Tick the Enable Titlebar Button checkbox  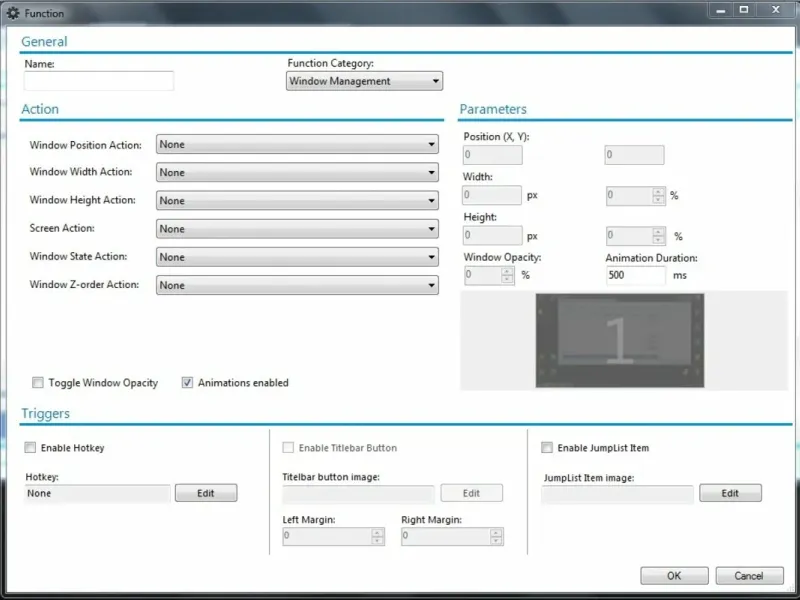(x=288, y=447)
